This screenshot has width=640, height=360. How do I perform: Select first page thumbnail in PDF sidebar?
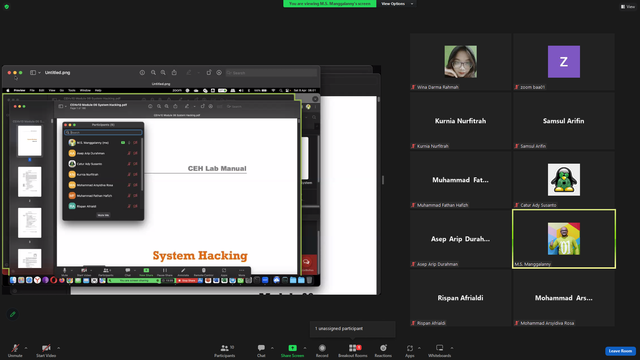pyautogui.click(x=29, y=141)
